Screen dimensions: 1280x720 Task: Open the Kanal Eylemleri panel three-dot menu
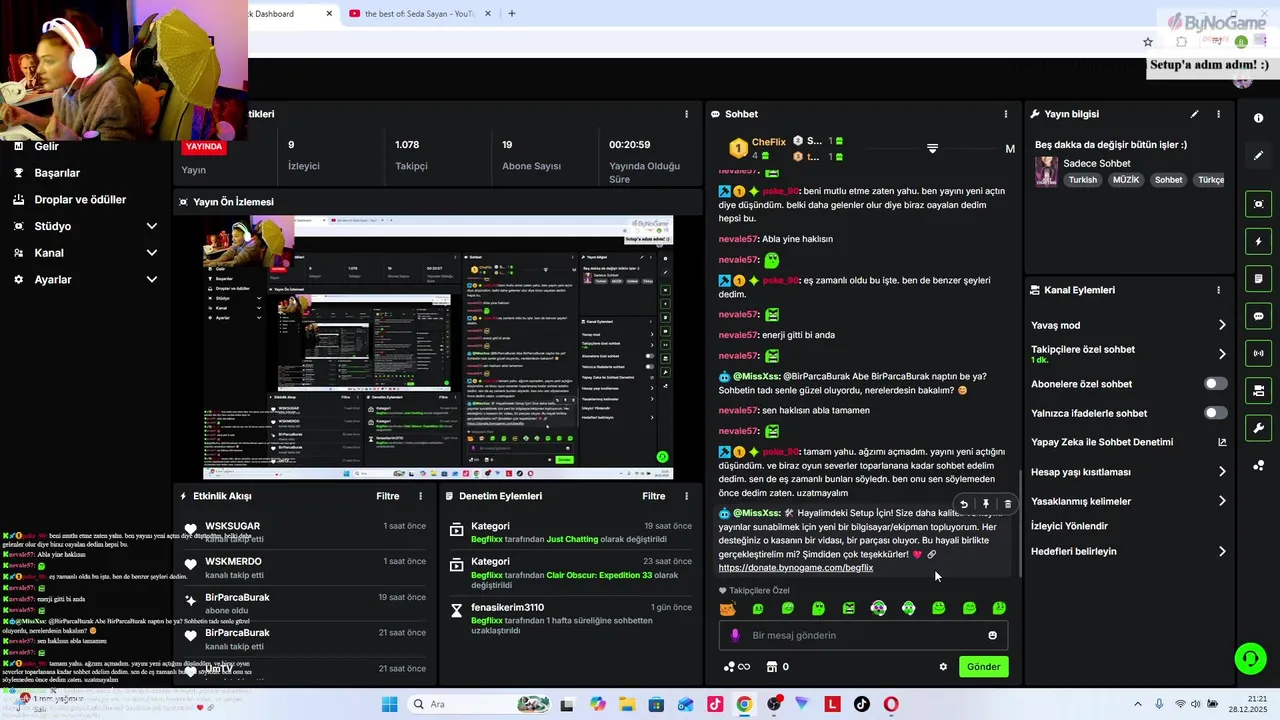1218,290
